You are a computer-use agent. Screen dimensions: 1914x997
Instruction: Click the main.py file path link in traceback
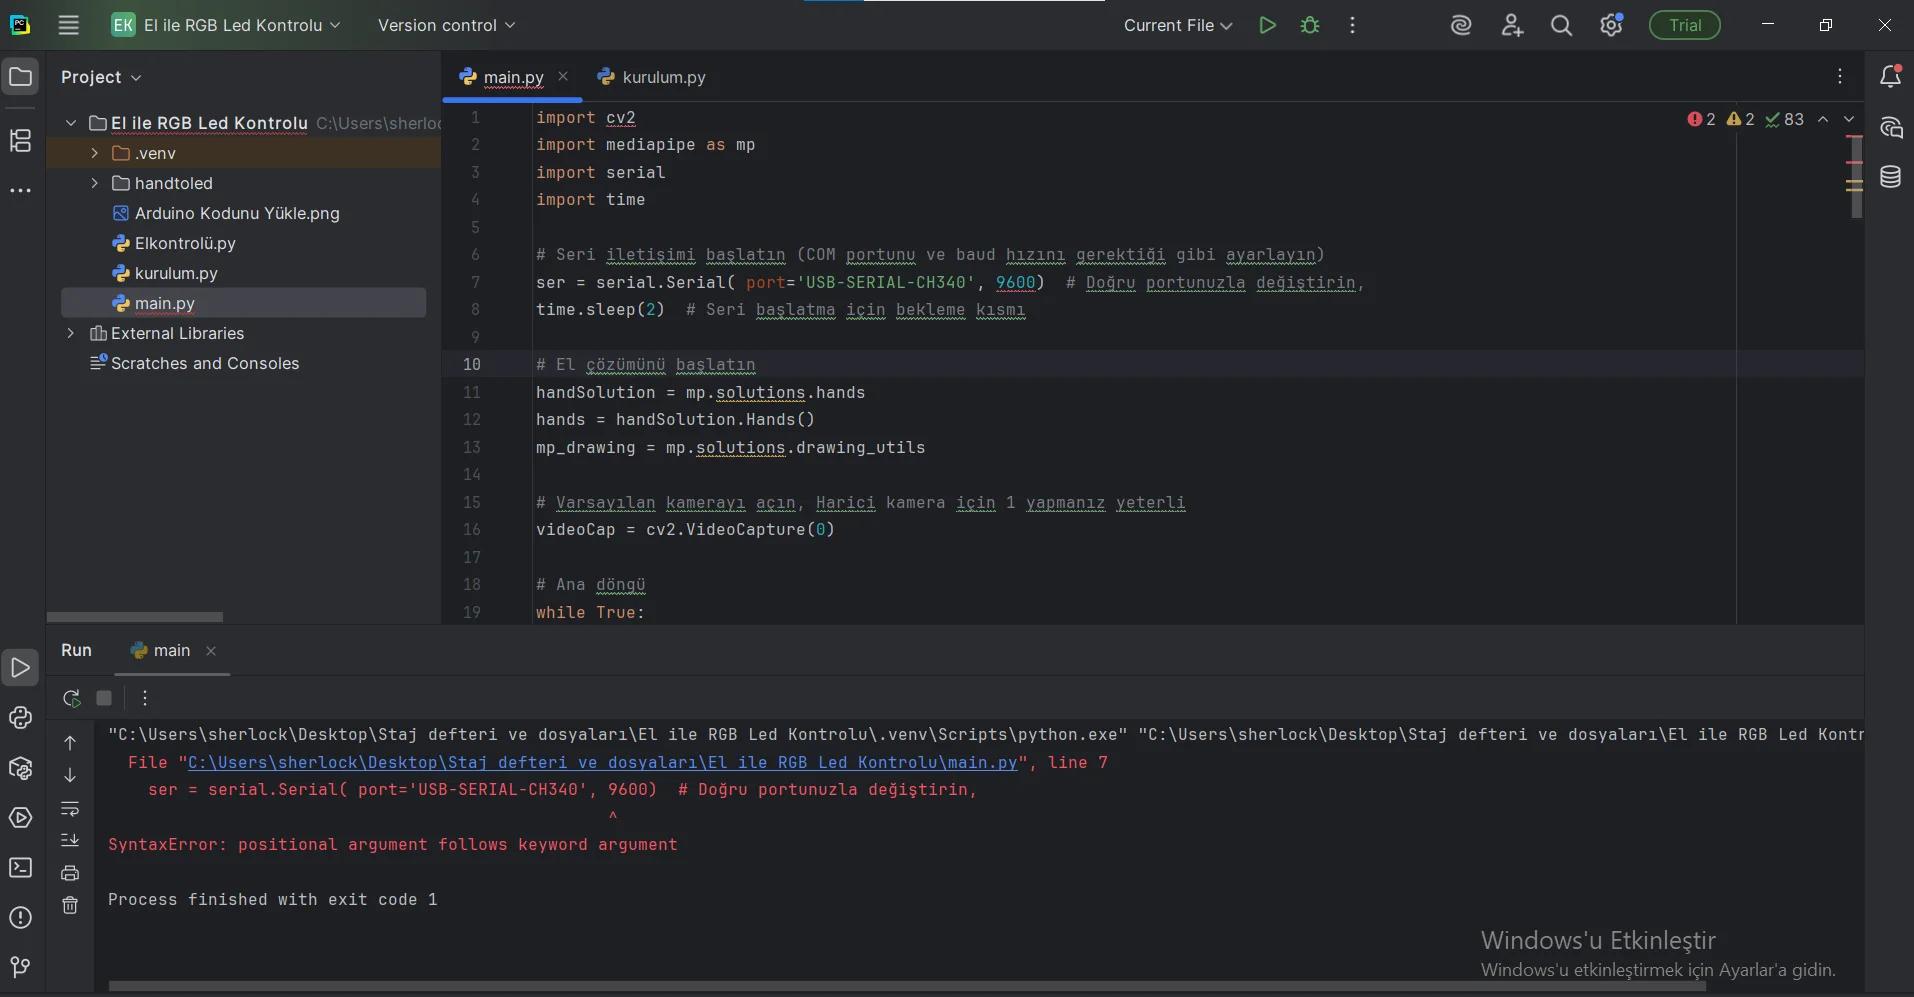point(602,762)
